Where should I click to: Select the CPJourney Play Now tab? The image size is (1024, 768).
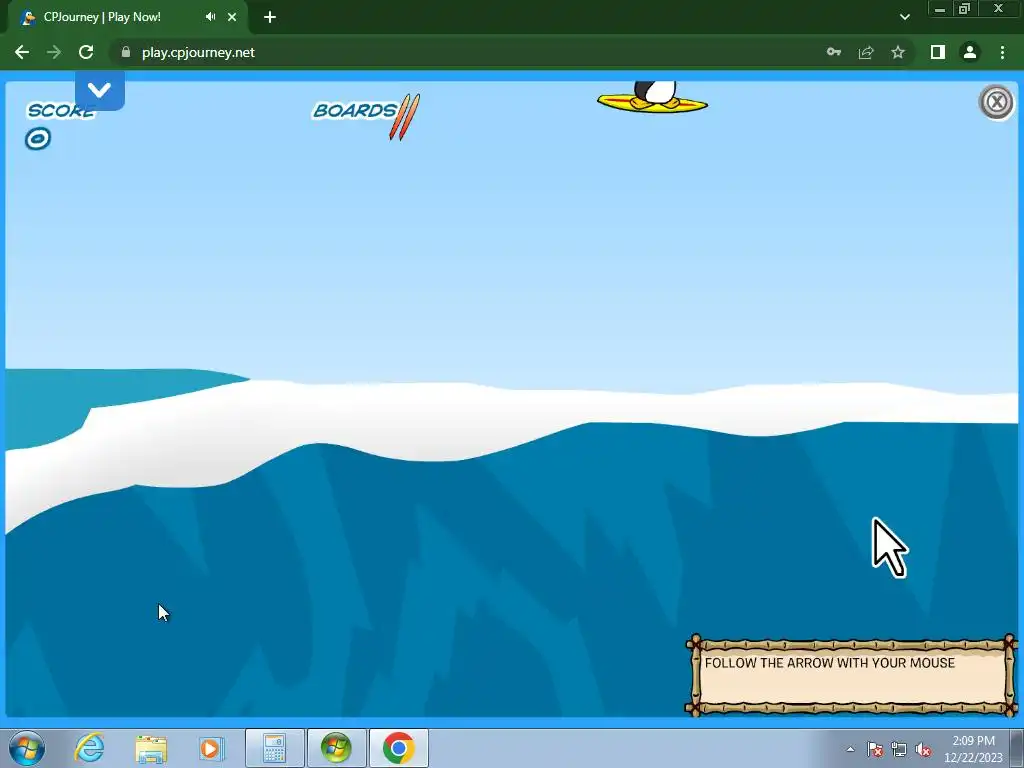[127, 18]
